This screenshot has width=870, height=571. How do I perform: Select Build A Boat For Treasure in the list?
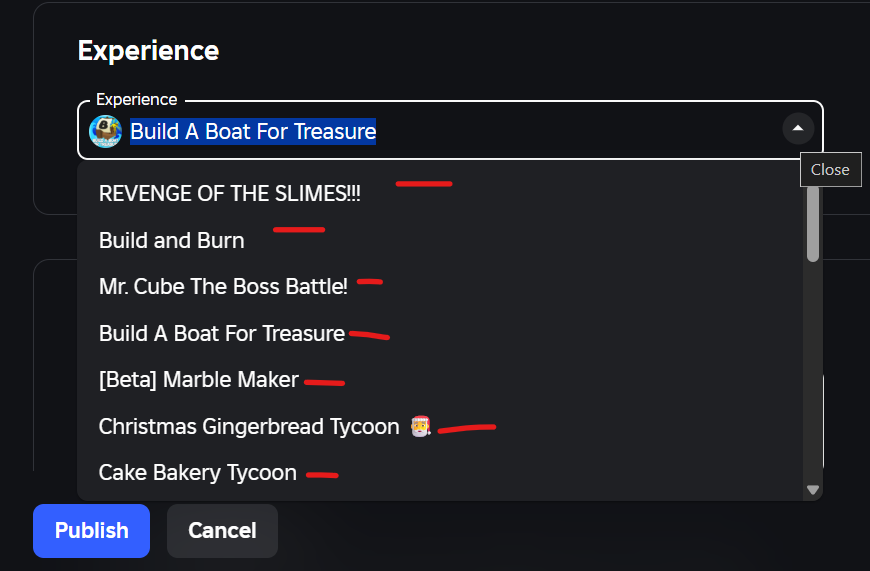click(x=221, y=334)
